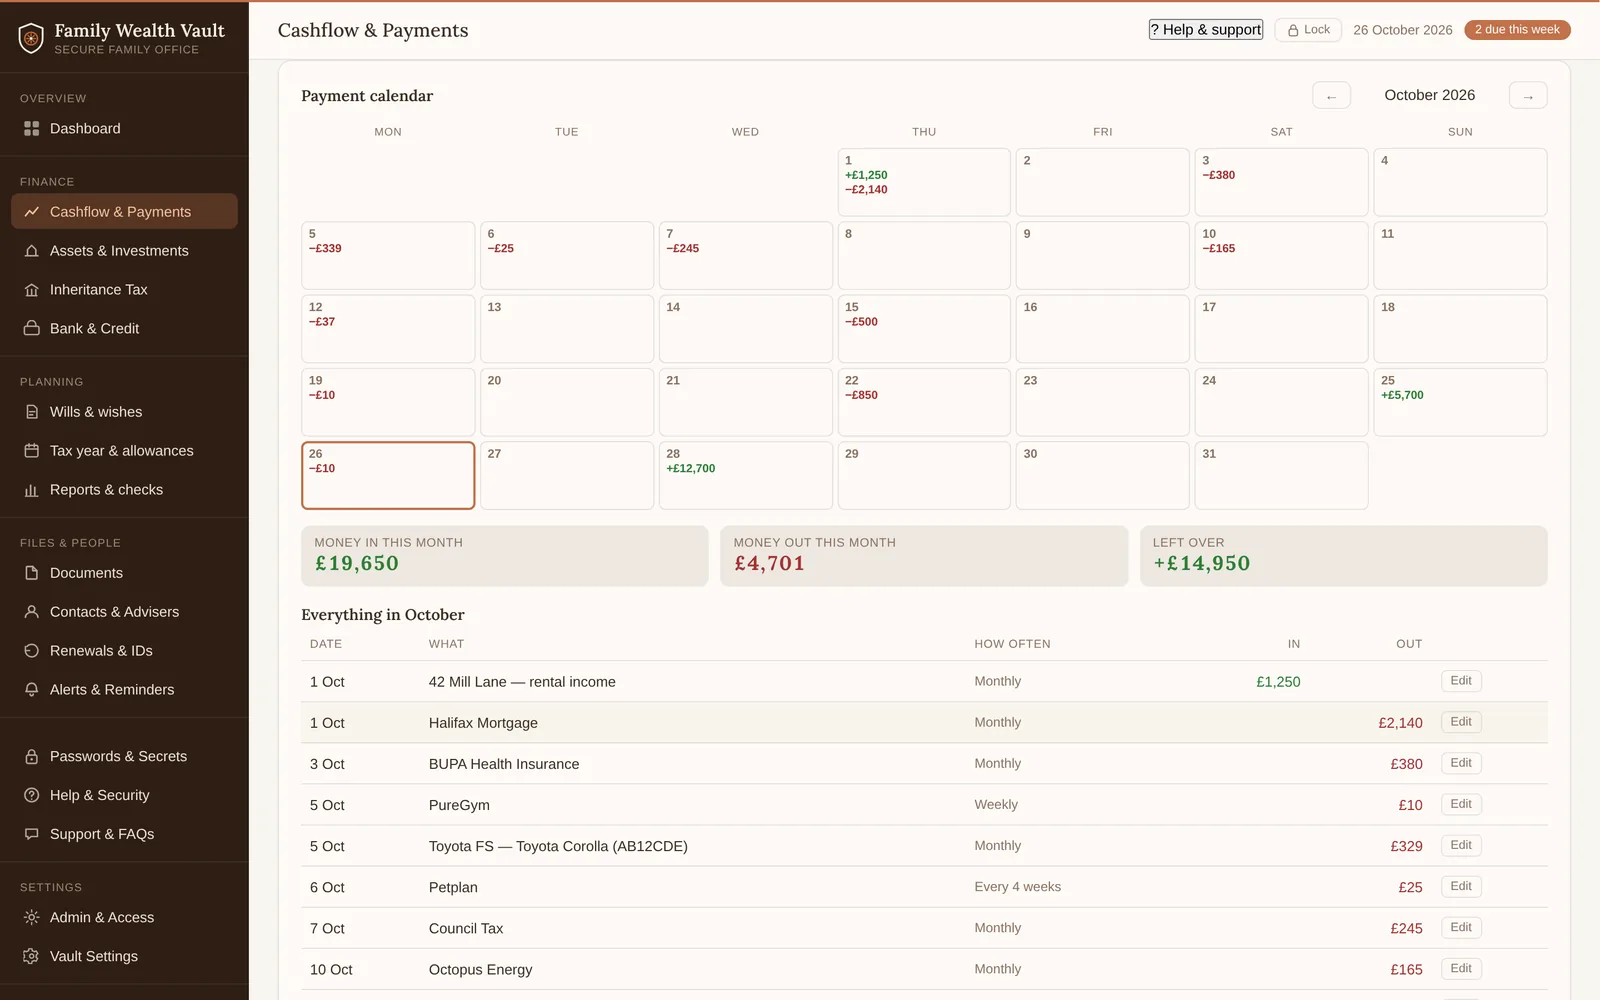Click the Left over summary card

pyautogui.click(x=1344, y=556)
